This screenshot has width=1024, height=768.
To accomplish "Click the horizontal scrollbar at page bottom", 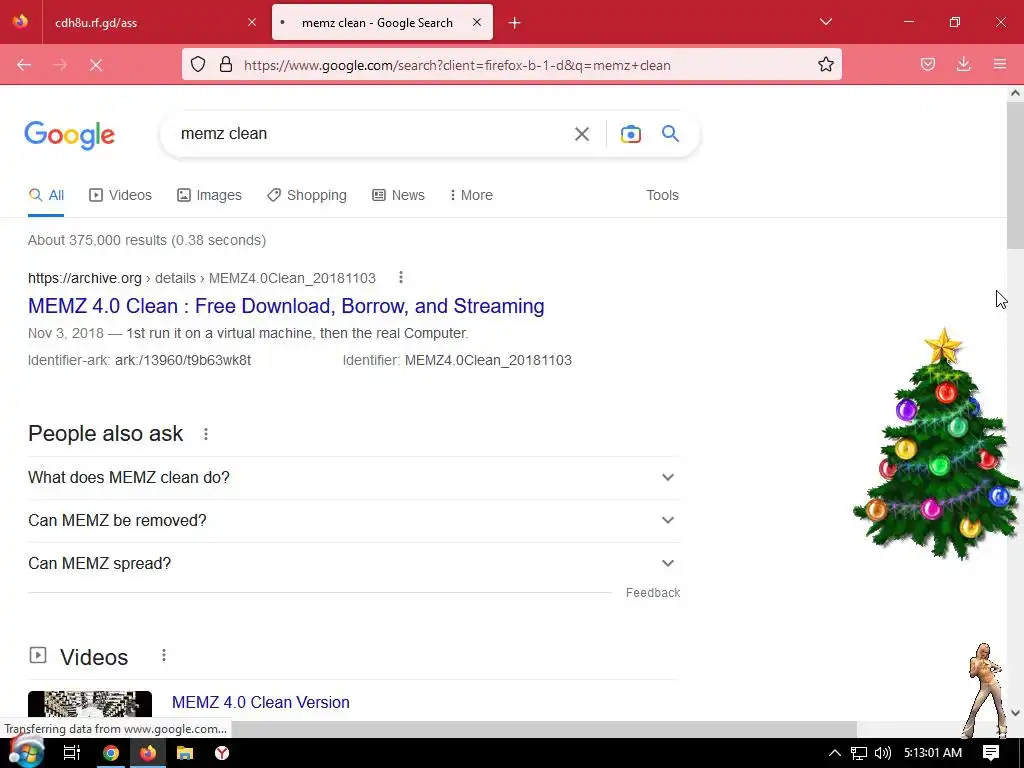I will [543, 729].
